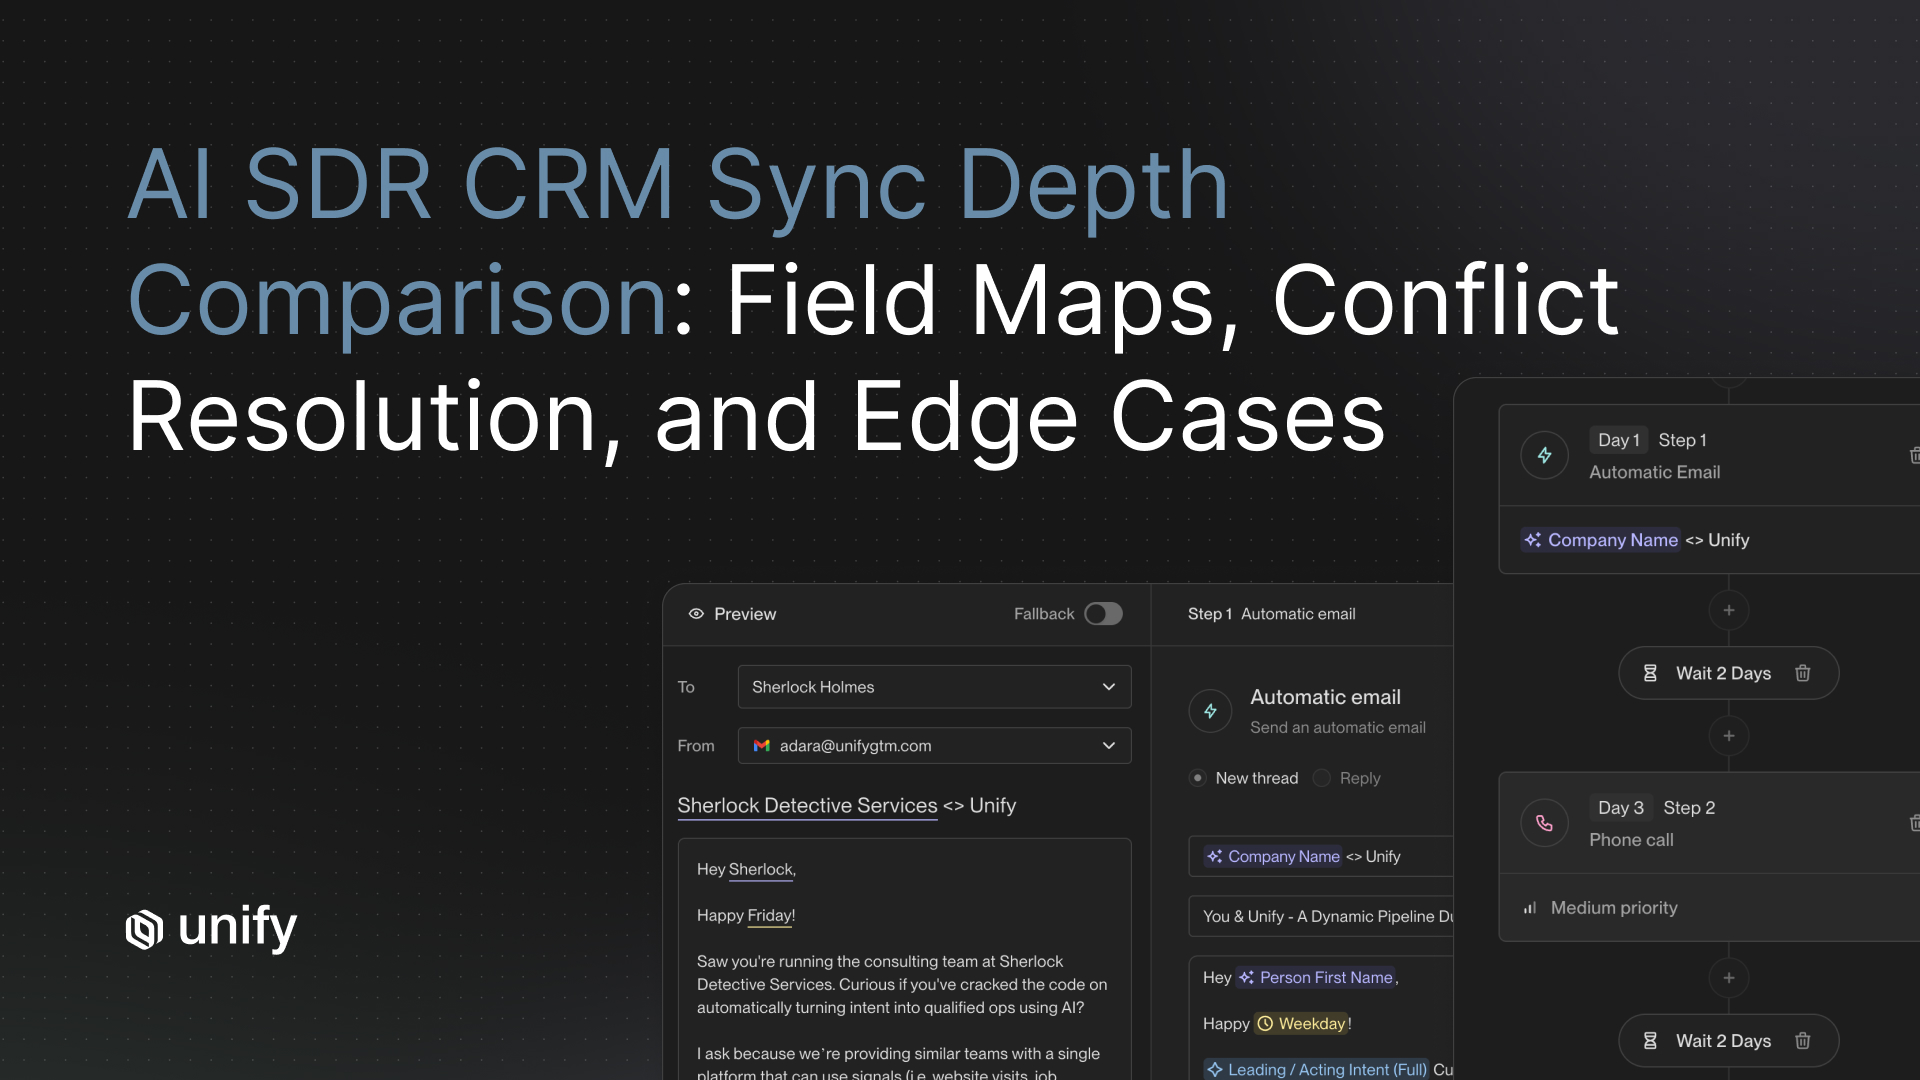
Task: Open the From address dropdown for adara@unifygtm.com
Action: (x=1108, y=745)
